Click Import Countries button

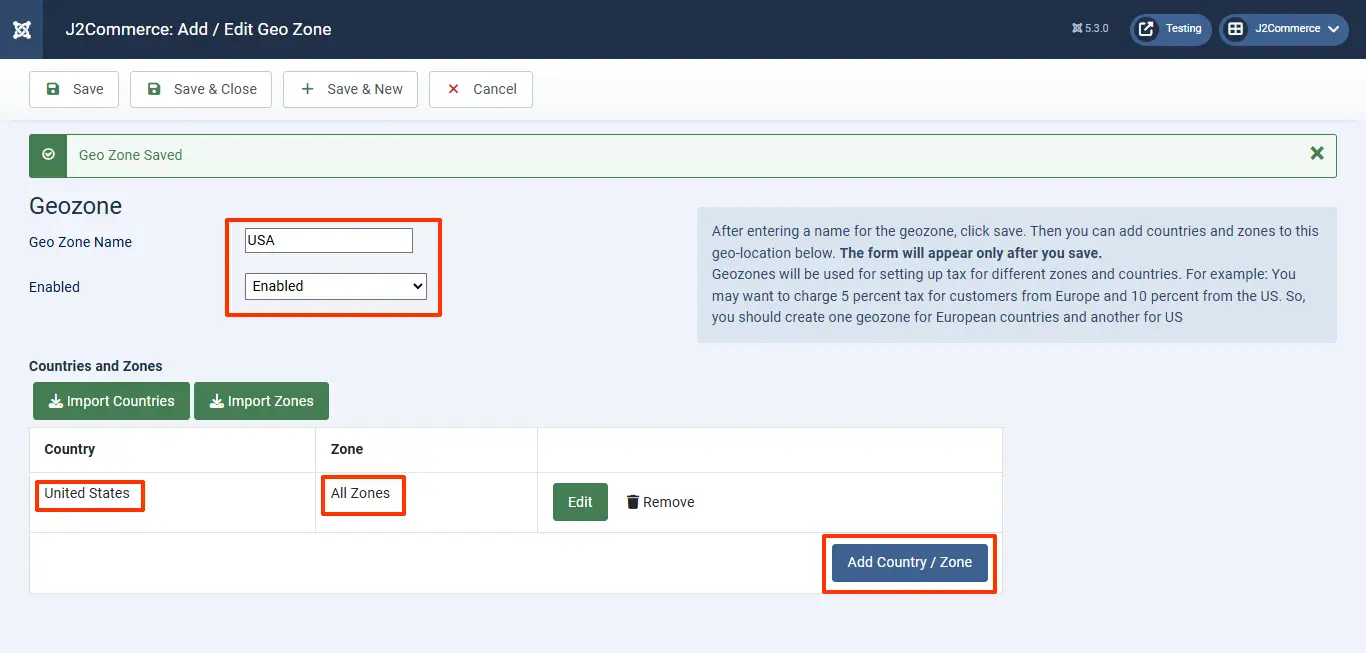pos(111,401)
